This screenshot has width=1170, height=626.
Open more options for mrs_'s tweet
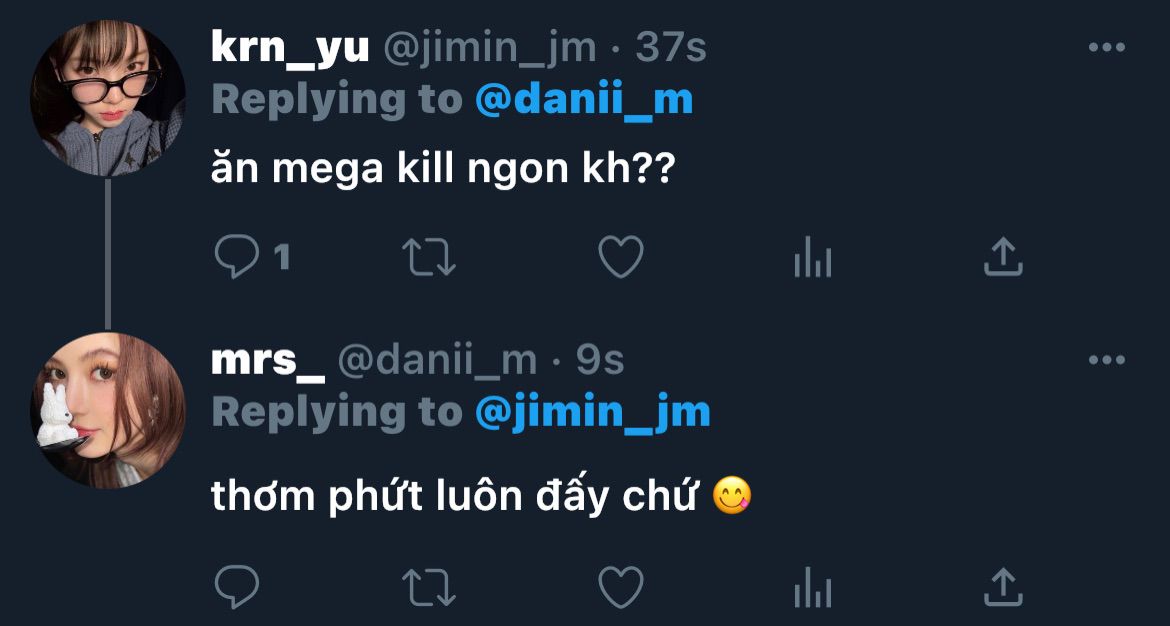[x=1106, y=360]
